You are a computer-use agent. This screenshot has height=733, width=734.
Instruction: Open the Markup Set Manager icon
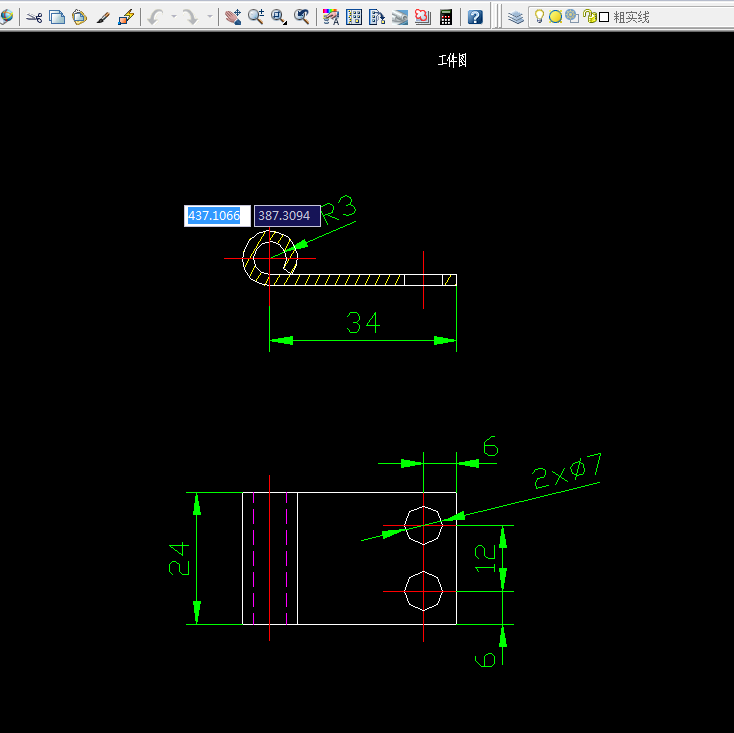pyautogui.click(x=423, y=18)
